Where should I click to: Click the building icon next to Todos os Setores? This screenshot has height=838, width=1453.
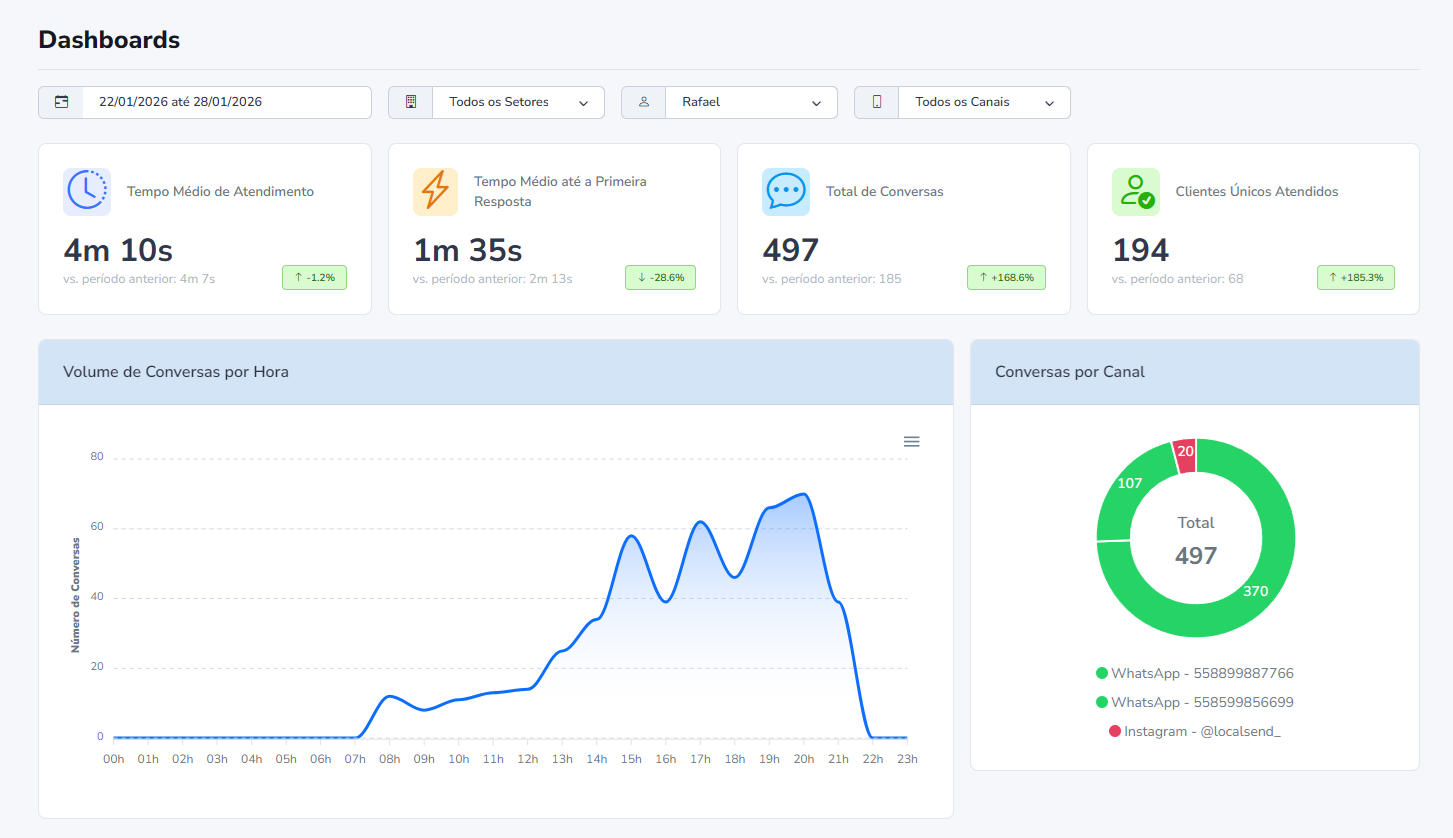click(x=410, y=102)
